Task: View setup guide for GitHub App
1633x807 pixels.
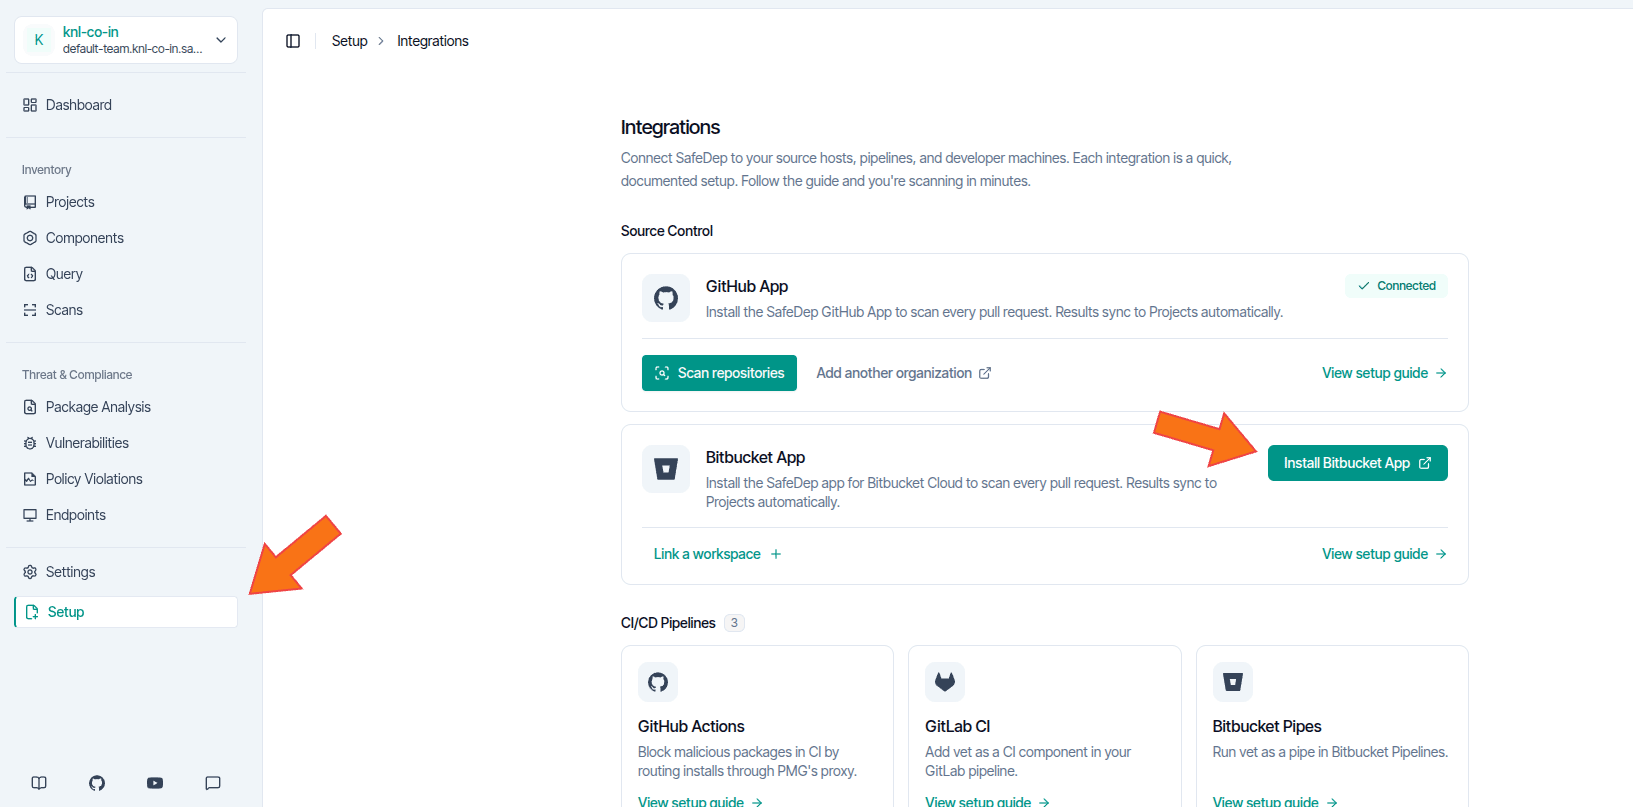Action: pos(1385,373)
